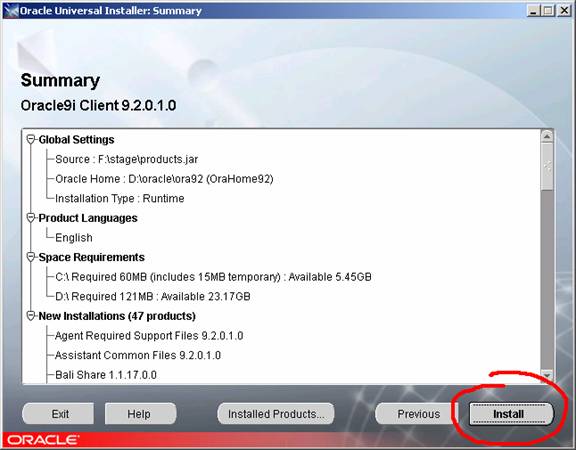Viewport: 576px width, 450px height.
Task: Select the Oracle Home entry
Action: pos(164,179)
